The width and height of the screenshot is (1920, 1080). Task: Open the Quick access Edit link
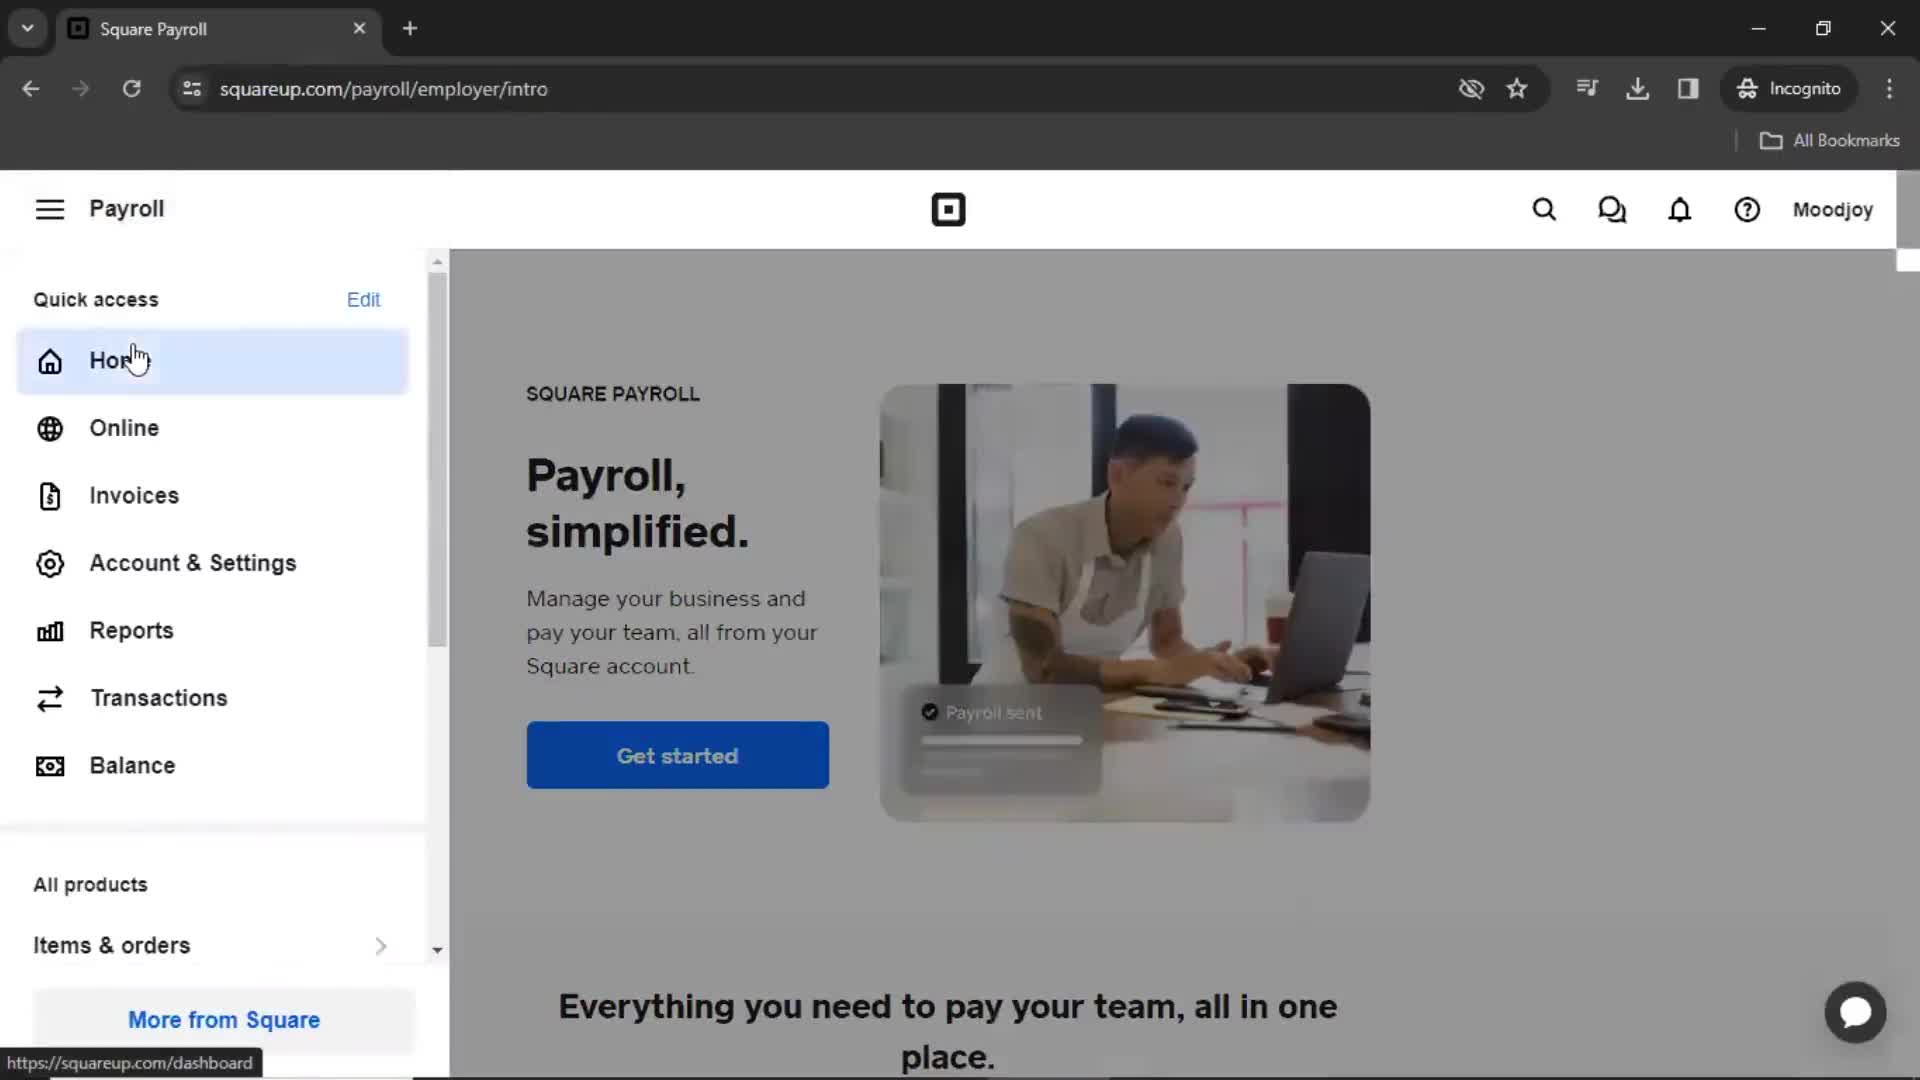pos(363,298)
